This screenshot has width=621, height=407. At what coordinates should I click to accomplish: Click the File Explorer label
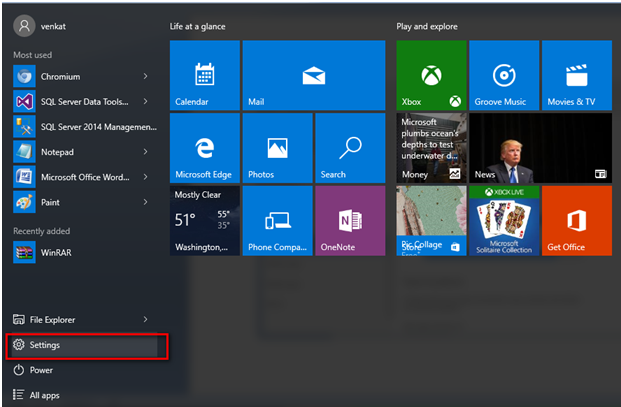(x=52, y=320)
